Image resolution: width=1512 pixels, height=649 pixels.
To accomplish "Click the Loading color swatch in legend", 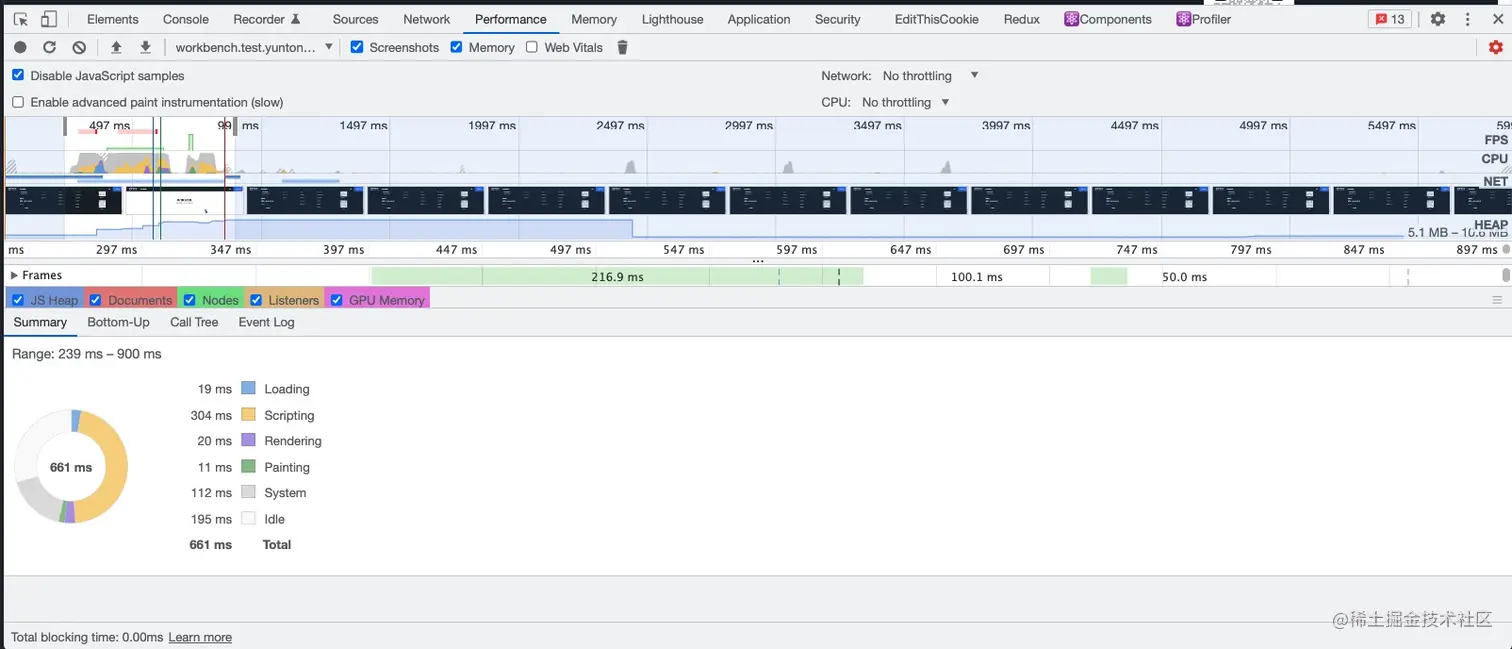I will [x=248, y=389].
